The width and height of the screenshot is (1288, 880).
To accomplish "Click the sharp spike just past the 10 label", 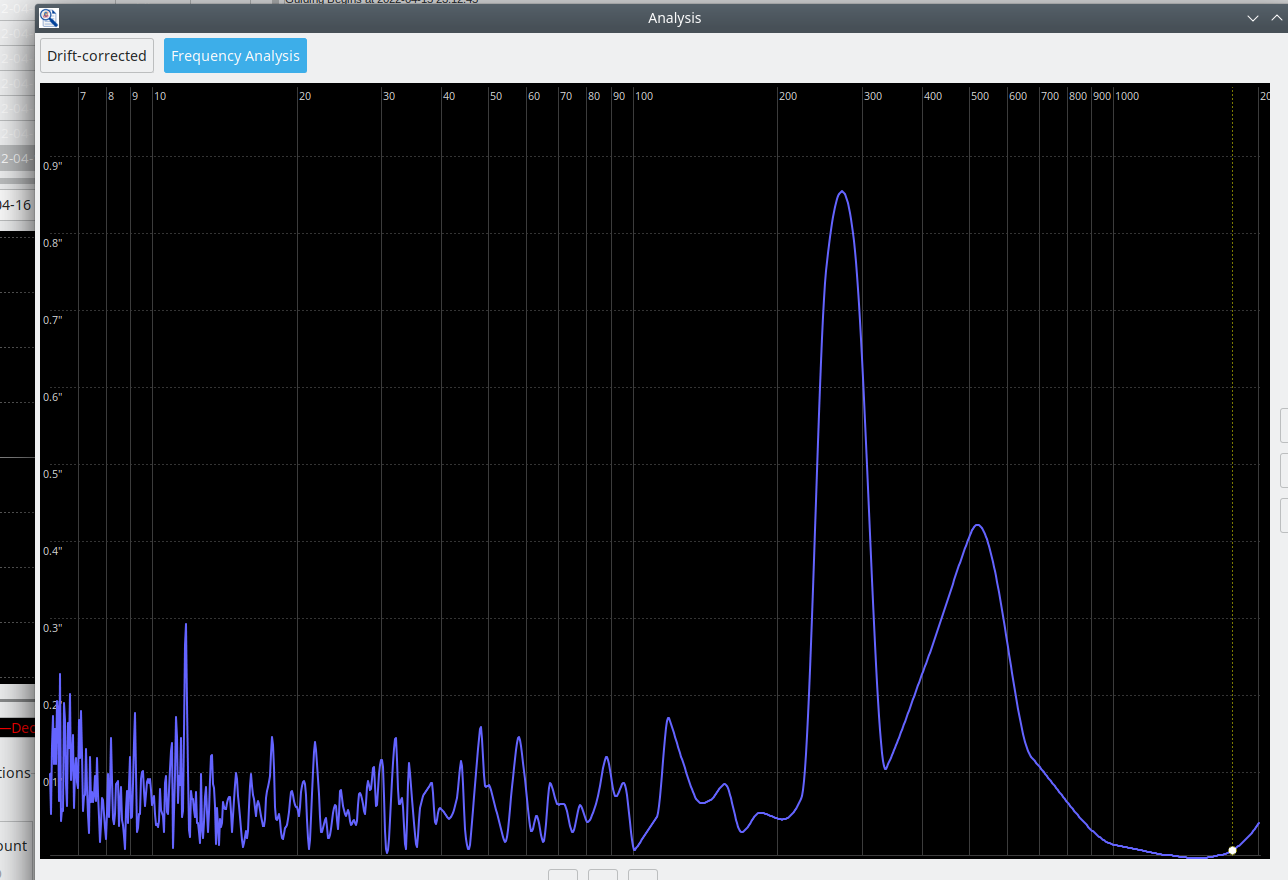I will [186, 626].
